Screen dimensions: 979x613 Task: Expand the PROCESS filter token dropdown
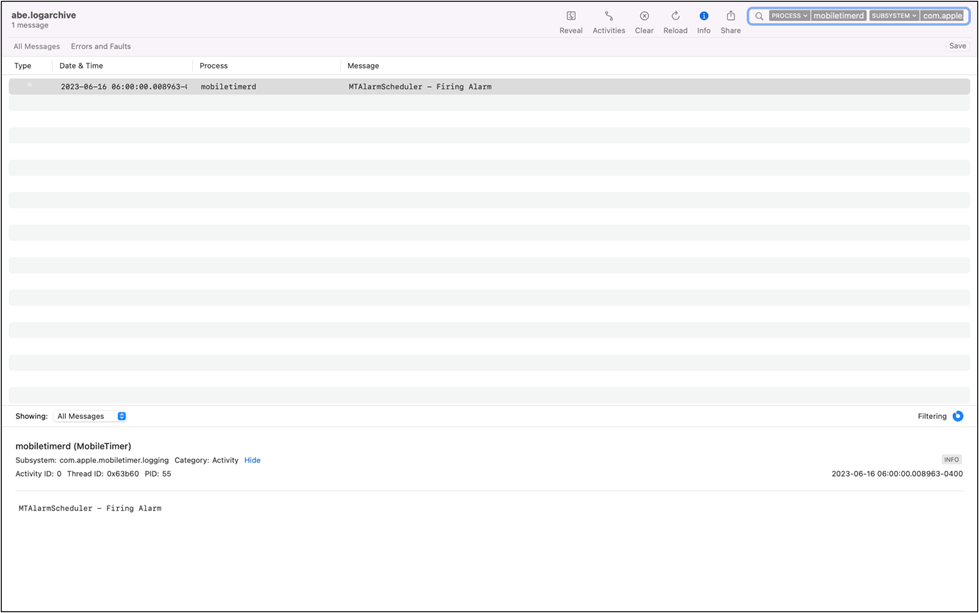point(789,16)
